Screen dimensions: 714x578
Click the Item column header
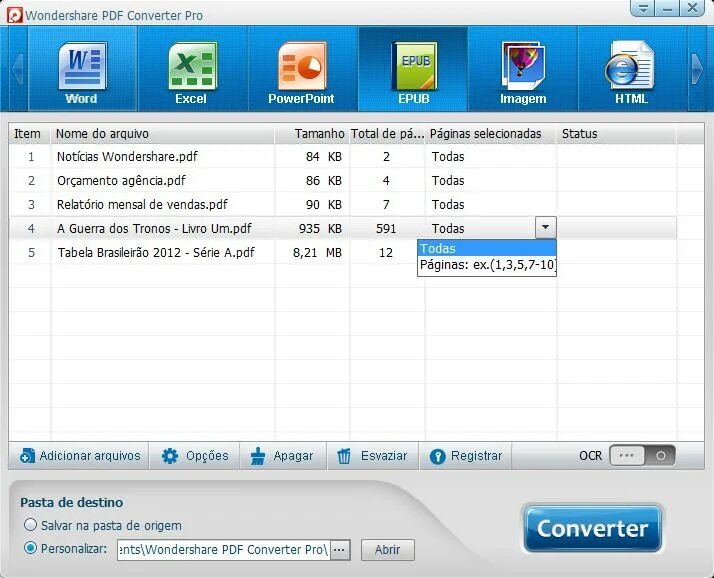(x=30, y=133)
